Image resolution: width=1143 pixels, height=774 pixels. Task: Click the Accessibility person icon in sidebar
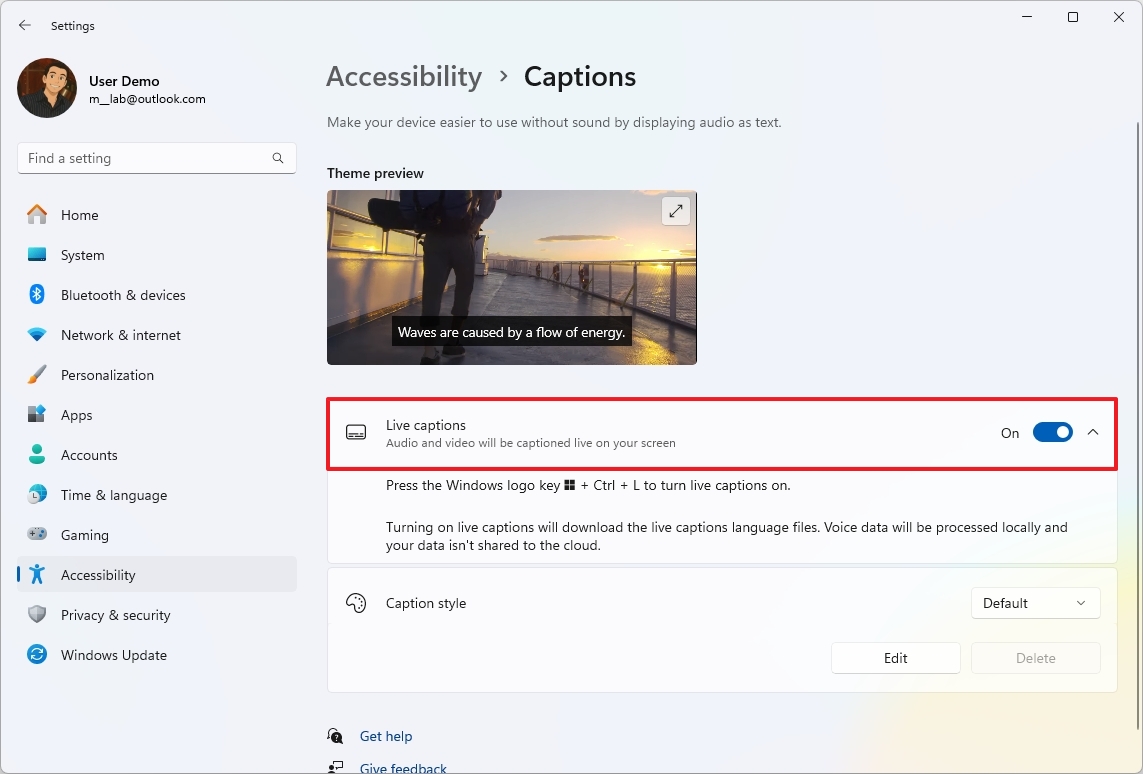pyautogui.click(x=37, y=575)
